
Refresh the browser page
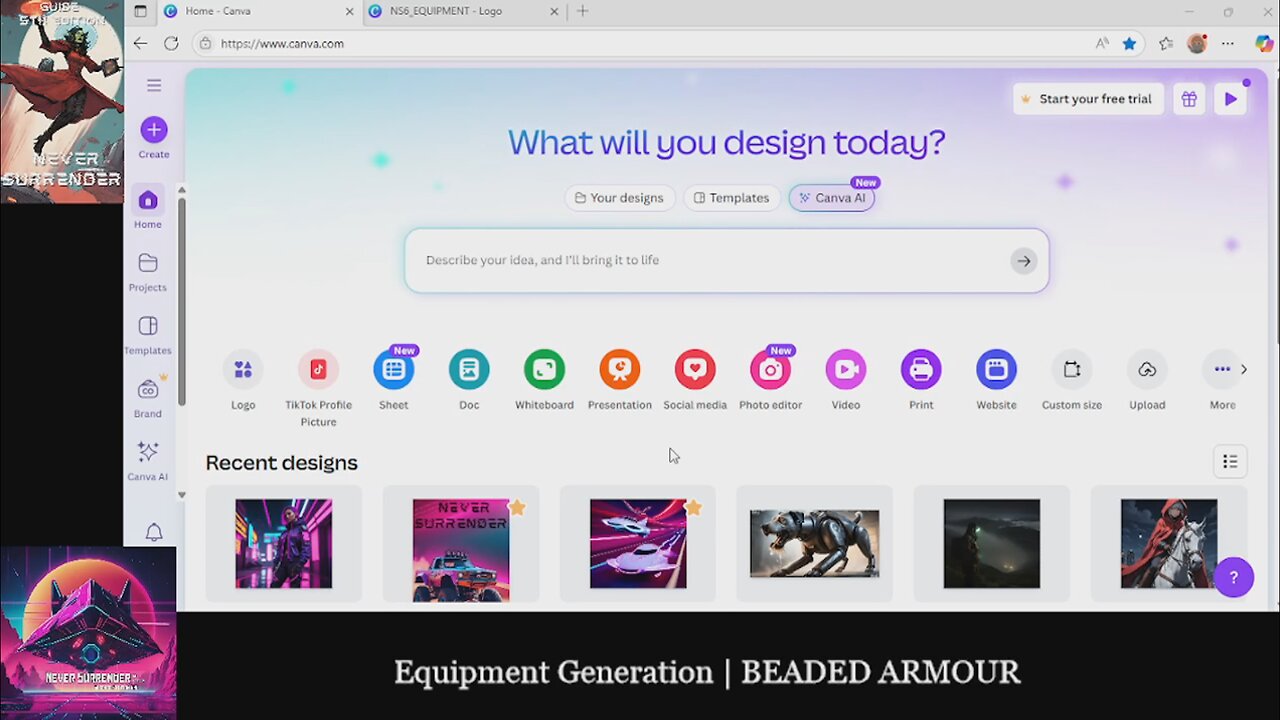pyautogui.click(x=171, y=44)
